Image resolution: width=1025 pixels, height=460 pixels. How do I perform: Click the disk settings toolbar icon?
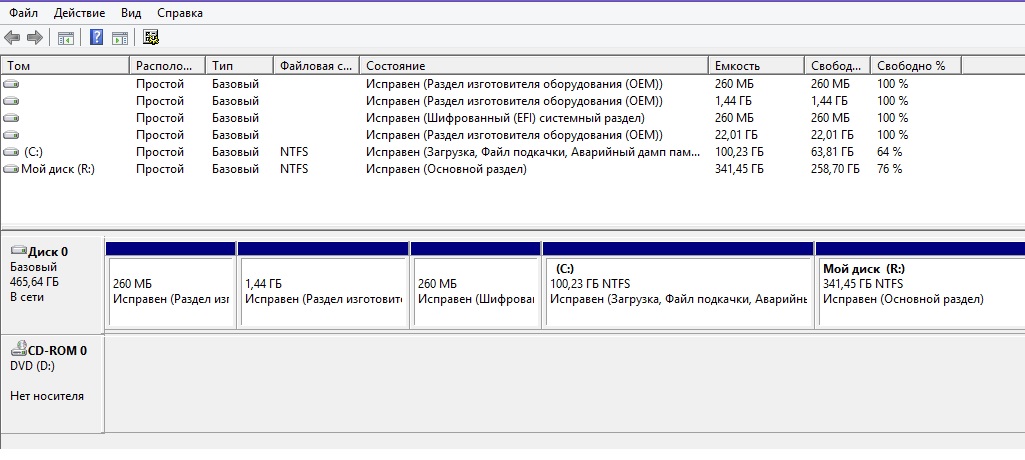pyautogui.click(x=152, y=38)
